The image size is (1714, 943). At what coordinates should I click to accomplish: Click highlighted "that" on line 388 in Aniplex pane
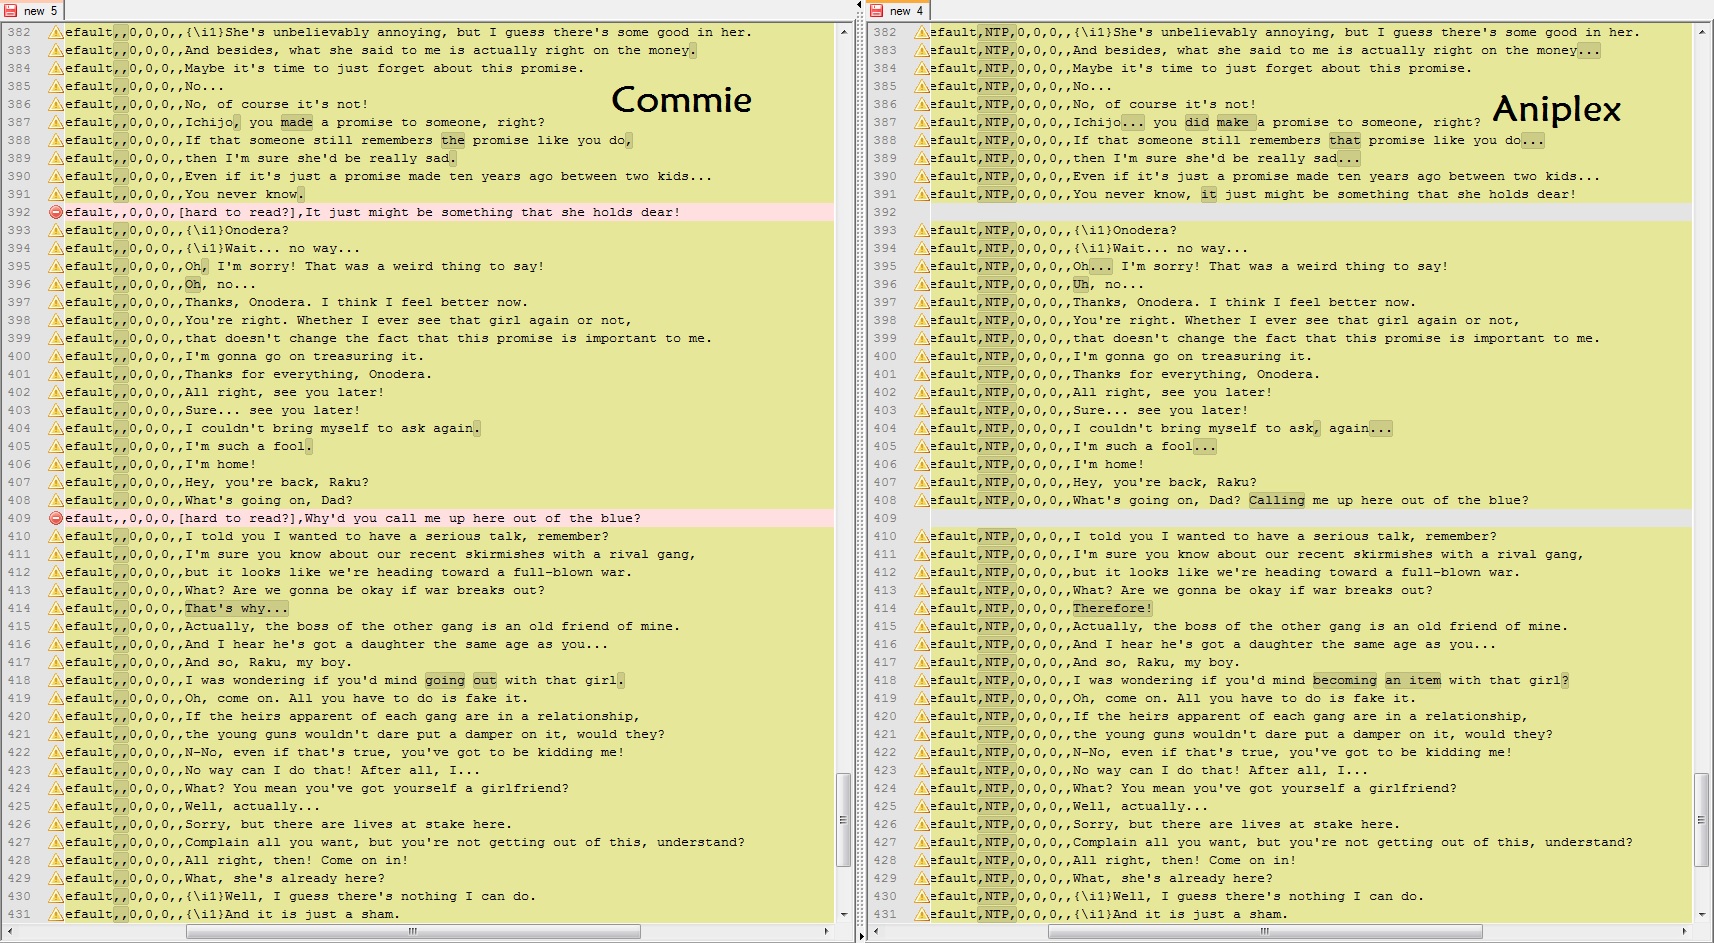[x=1345, y=140]
